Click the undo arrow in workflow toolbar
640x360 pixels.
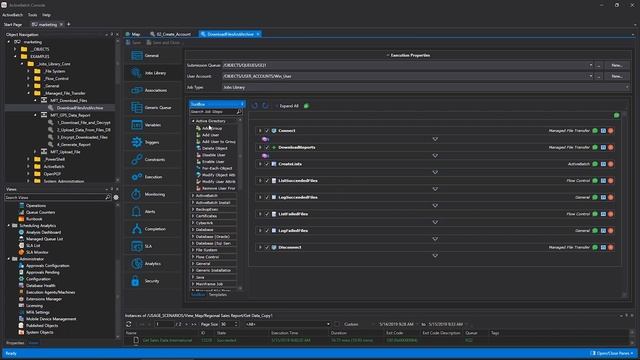[255, 106]
